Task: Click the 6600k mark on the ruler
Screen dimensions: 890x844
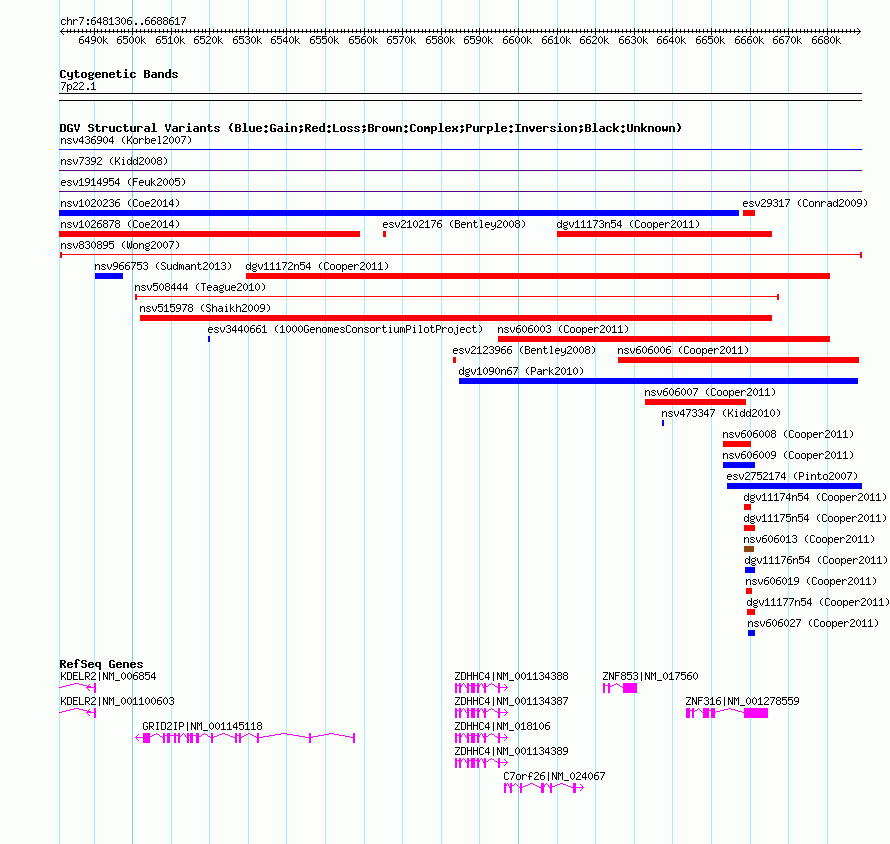Action: point(517,40)
